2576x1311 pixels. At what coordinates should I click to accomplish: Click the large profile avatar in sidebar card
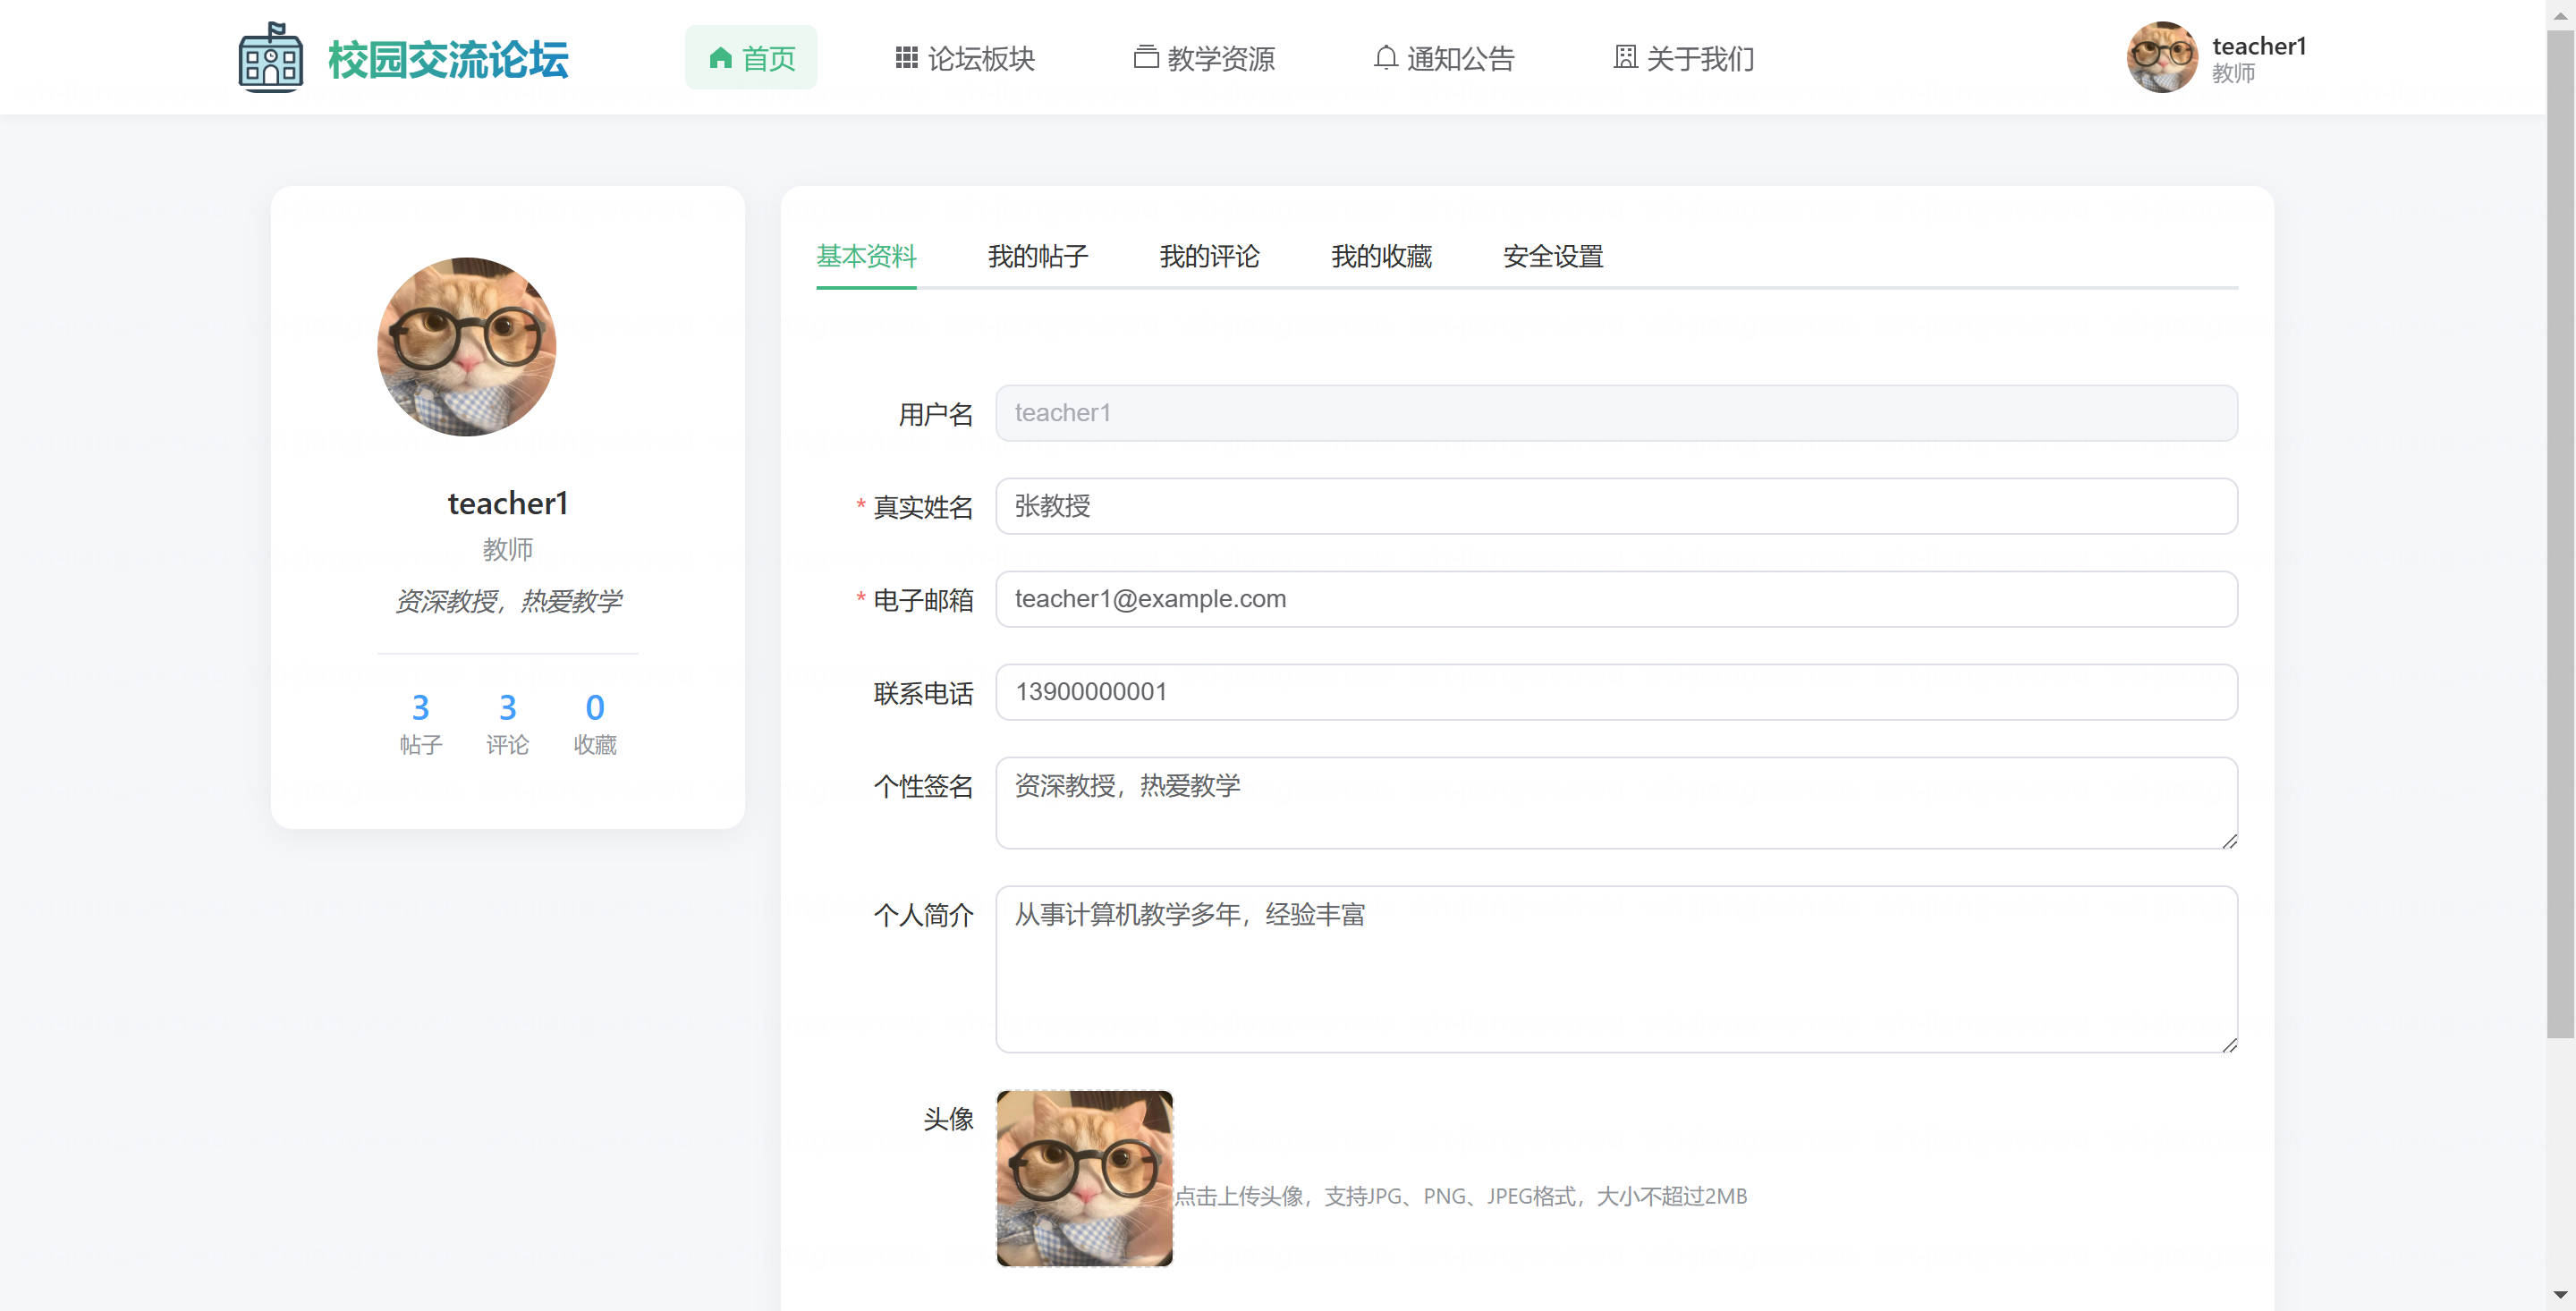coord(466,347)
